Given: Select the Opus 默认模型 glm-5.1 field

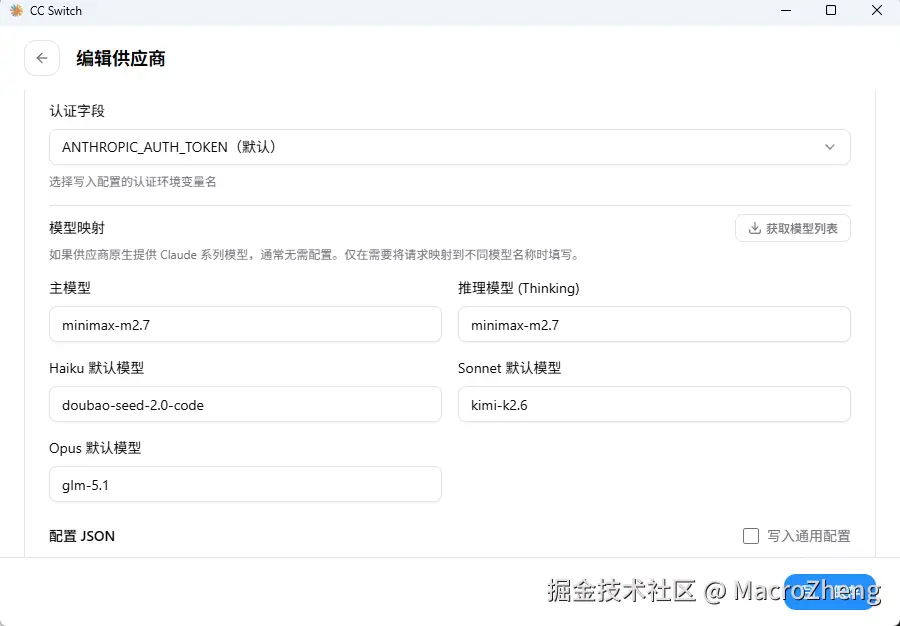Looking at the screenshot, I should point(245,484).
